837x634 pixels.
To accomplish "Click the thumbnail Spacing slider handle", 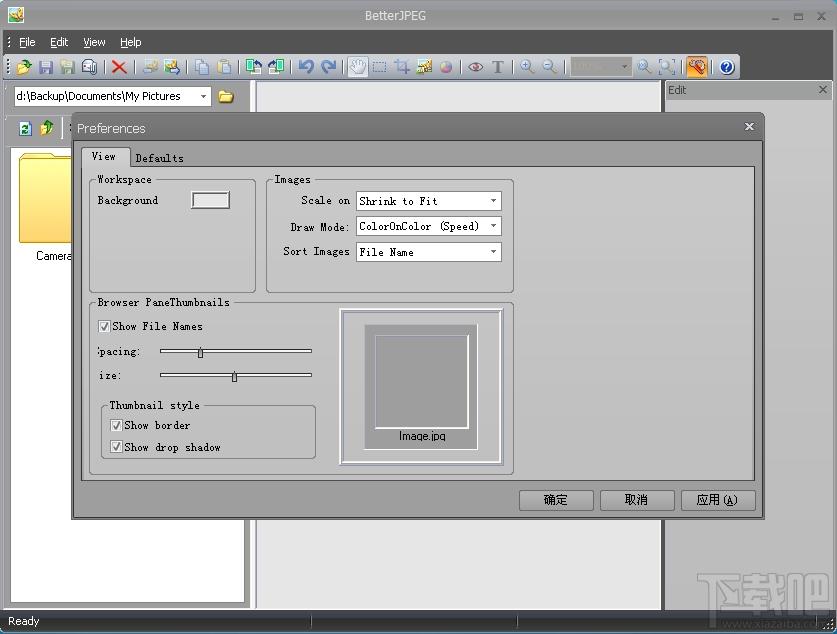I will (200, 352).
